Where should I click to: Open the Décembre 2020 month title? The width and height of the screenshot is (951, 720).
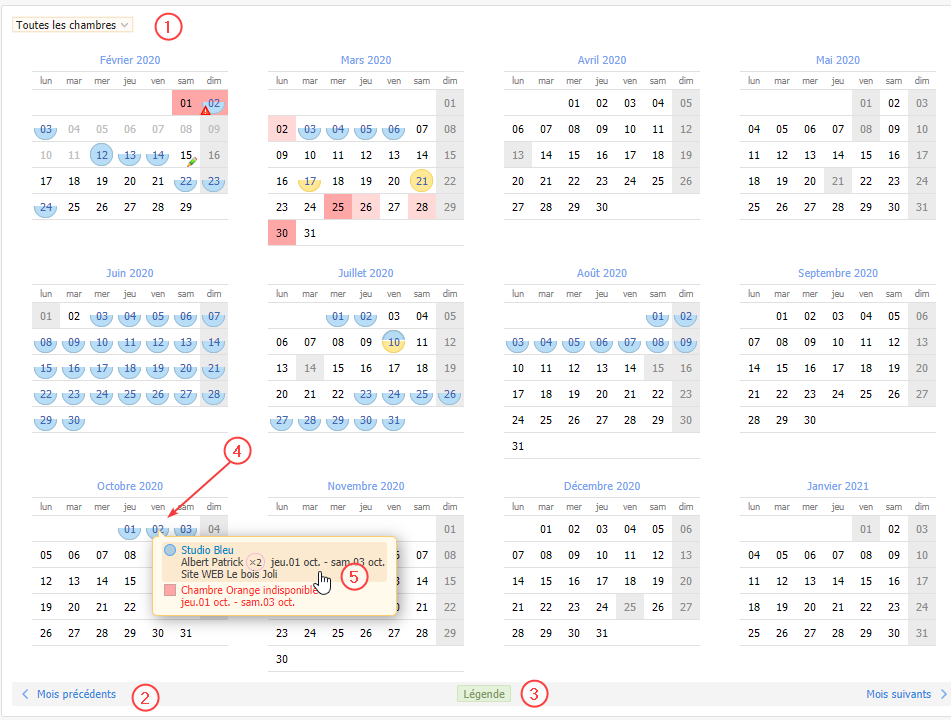click(601, 486)
